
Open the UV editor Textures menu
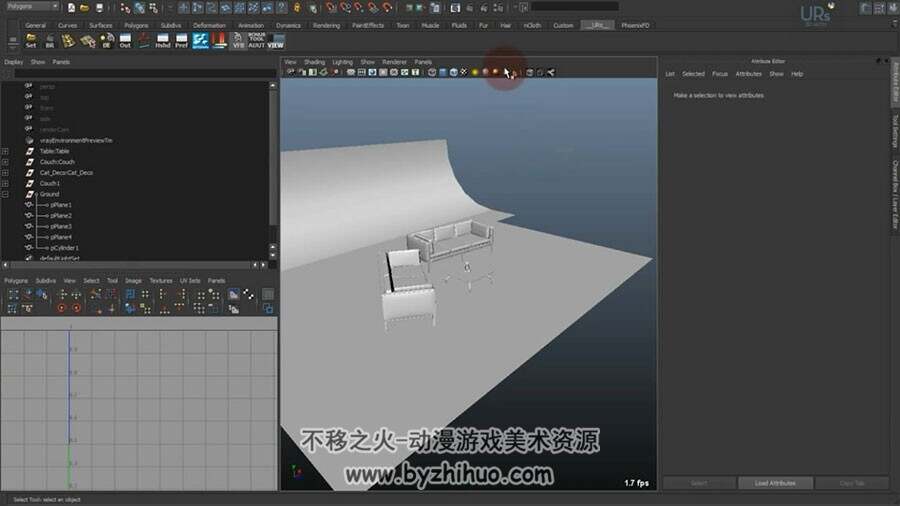(161, 281)
